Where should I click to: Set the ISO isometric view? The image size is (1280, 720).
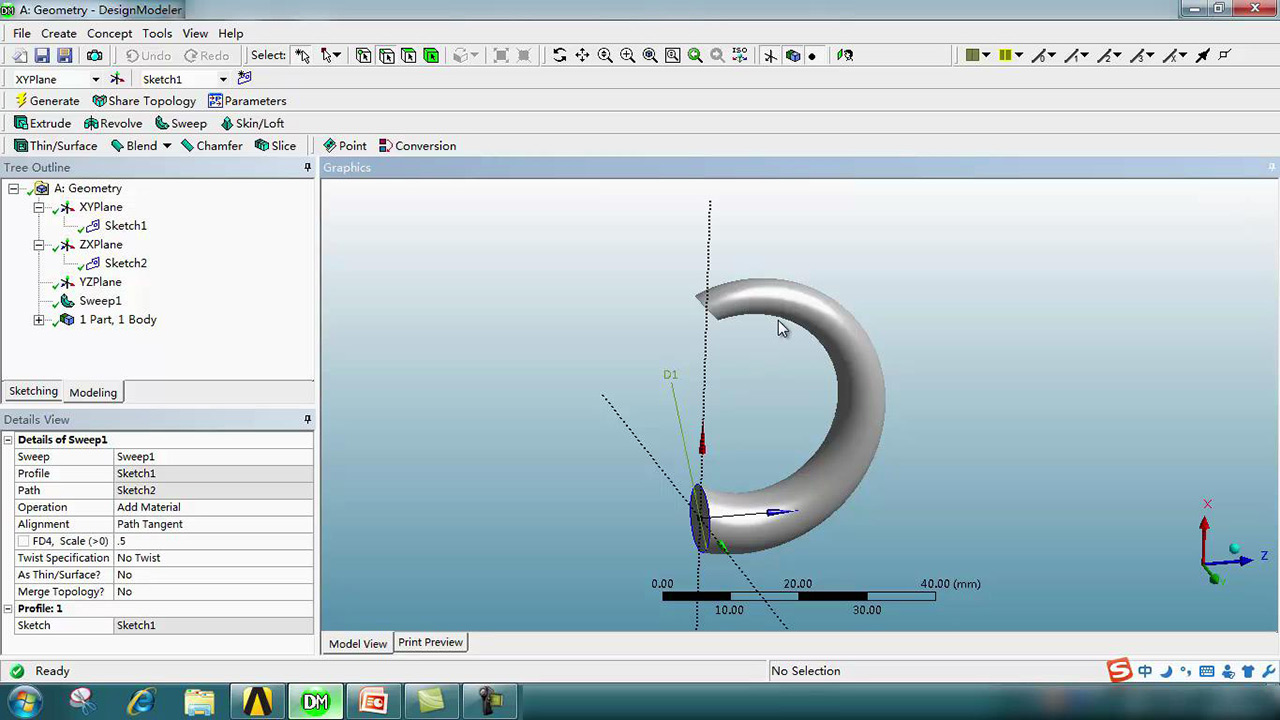click(x=740, y=56)
